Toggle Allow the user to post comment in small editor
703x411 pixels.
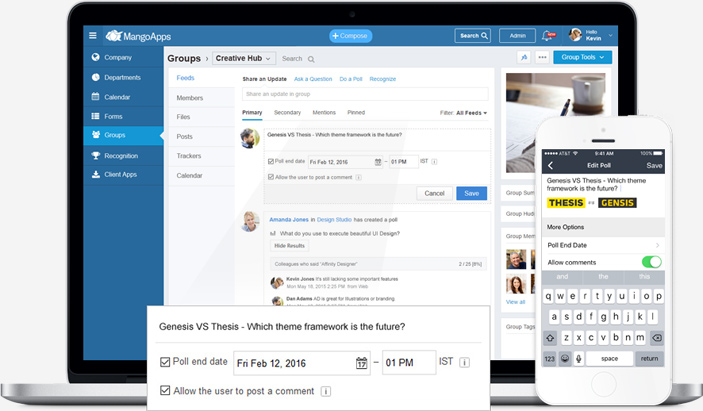click(271, 177)
